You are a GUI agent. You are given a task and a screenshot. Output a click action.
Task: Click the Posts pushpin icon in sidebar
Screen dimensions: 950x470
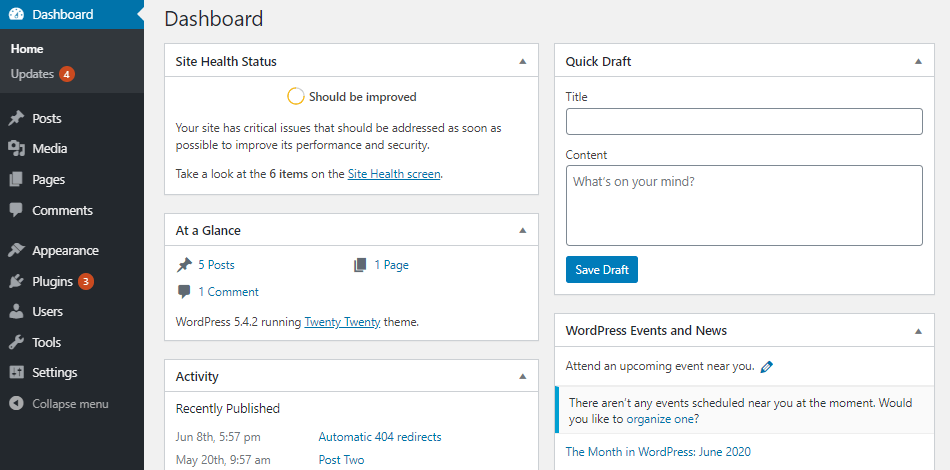click(16, 118)
